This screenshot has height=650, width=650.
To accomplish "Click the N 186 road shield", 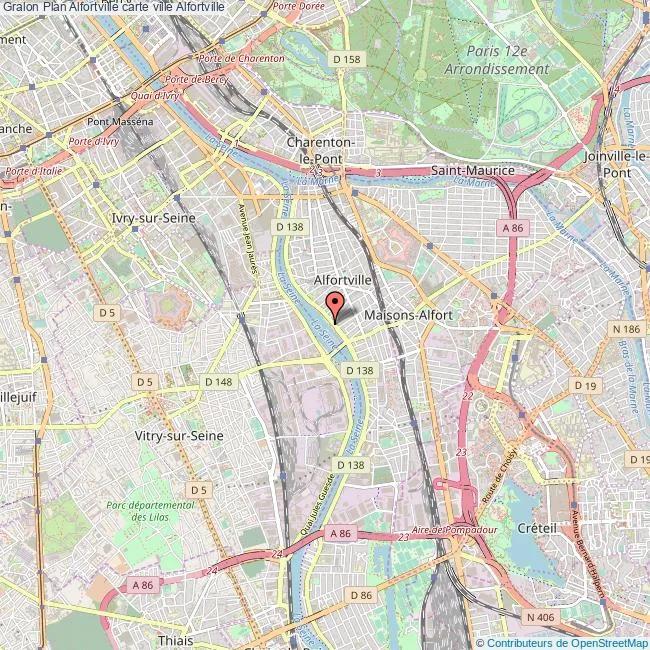I will (626, 329).
